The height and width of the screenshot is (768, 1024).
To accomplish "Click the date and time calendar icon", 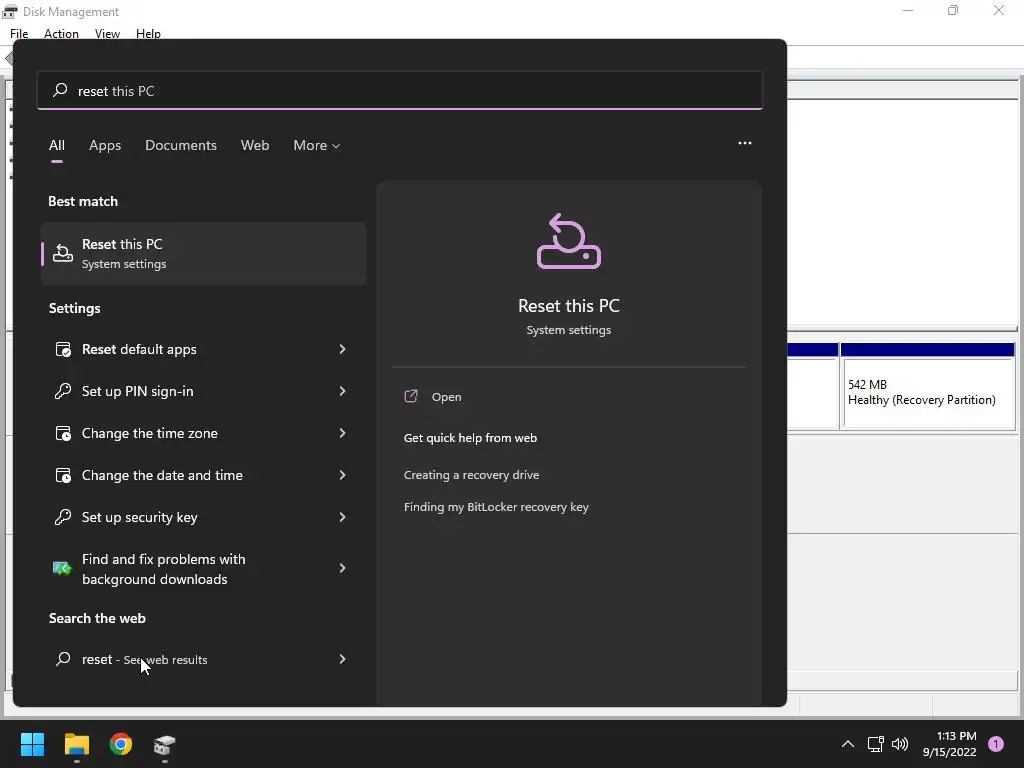I will coord(63,475).
